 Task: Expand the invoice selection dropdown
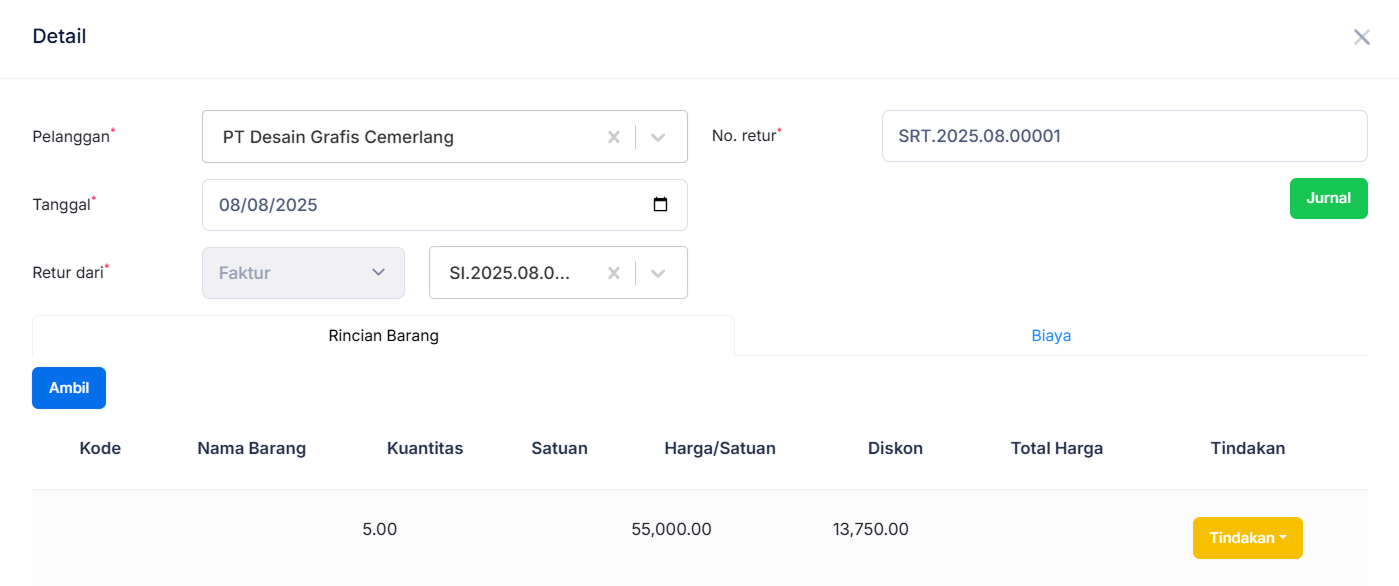pyautogui.click(x=658, y=272)
